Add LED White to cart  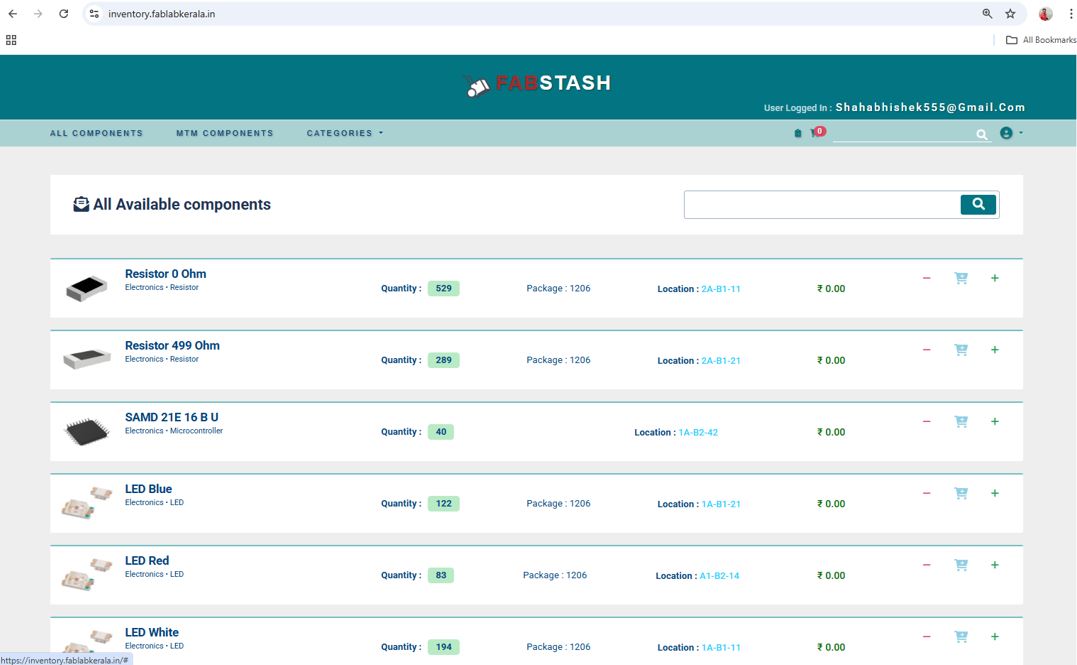[x=961, y=637]
